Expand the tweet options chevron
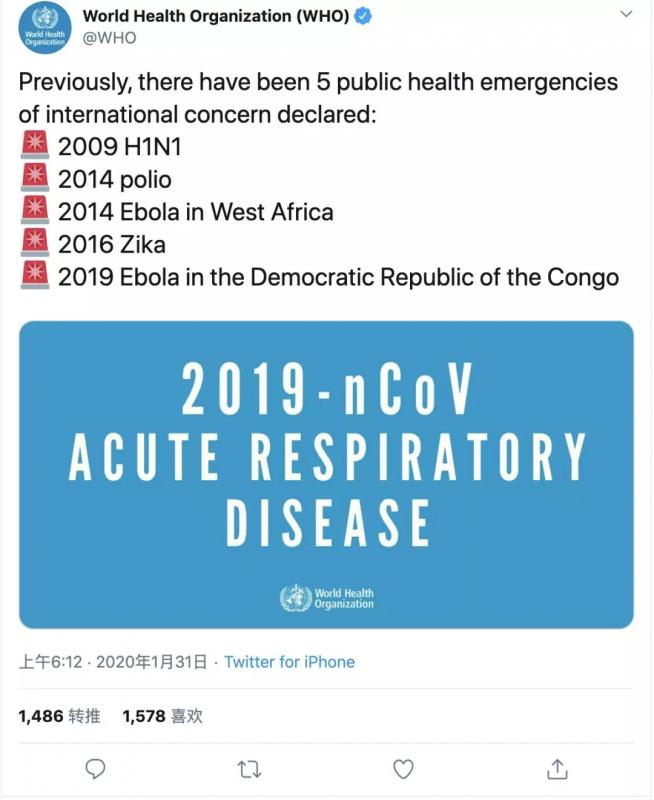The image size is (654, 800). tap(626, 15)
